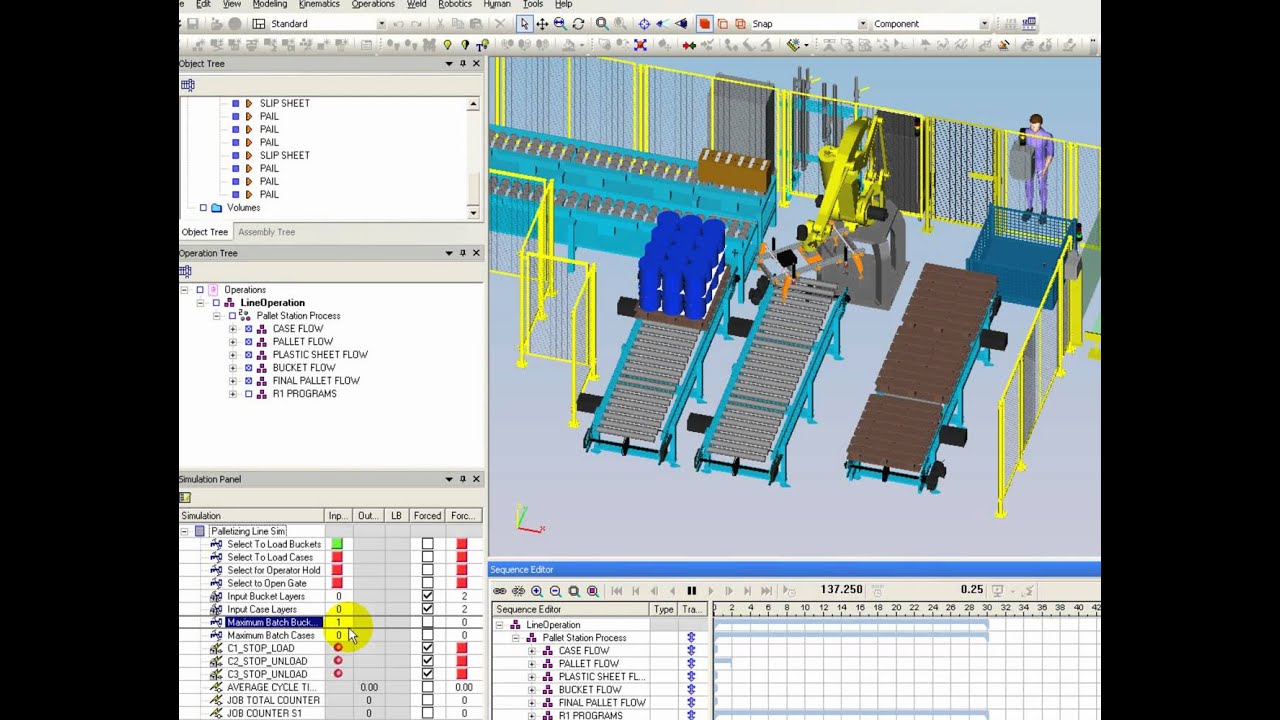This screenshot has height=720, width=1280.
Task: Collapse LineOperation in Operation Tree
Action: (200, 302)
